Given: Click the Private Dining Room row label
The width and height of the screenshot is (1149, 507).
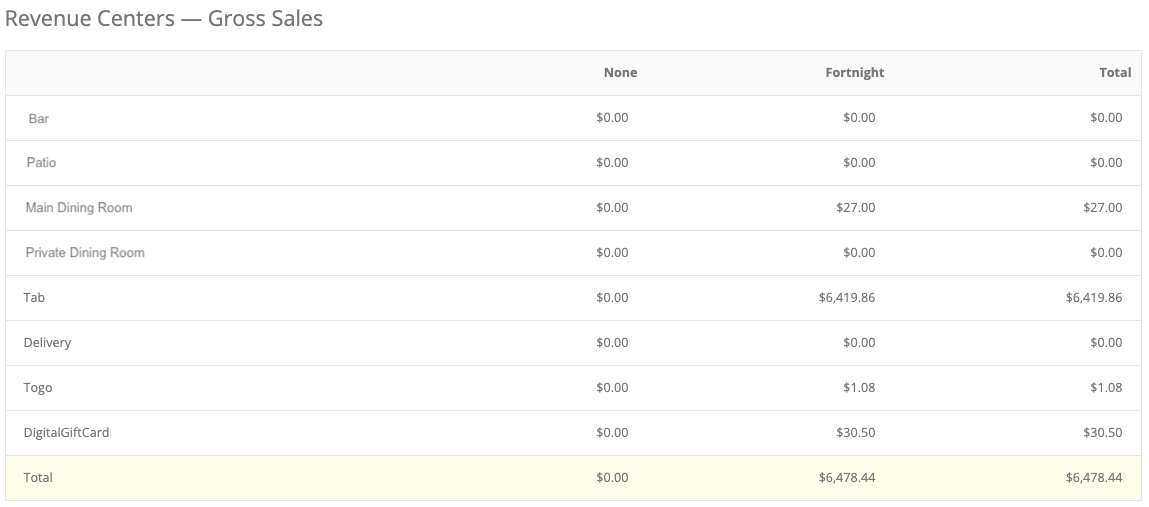Looking at the screenshot, I should pyautogui.click(x=85, y=253).
